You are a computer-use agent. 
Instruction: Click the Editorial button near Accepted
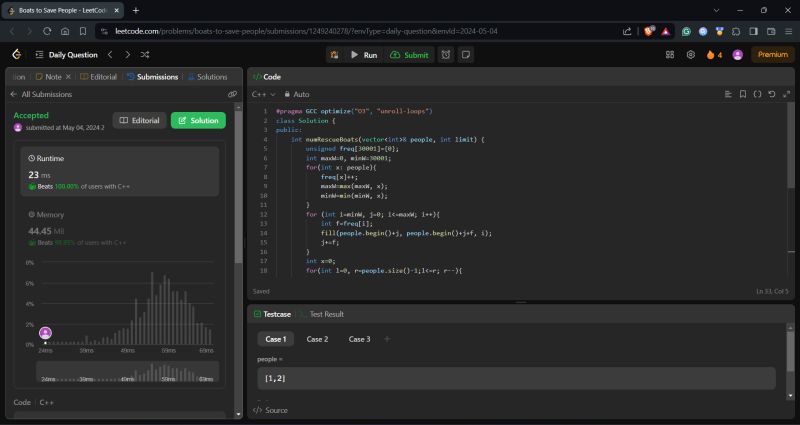point(139,120)
